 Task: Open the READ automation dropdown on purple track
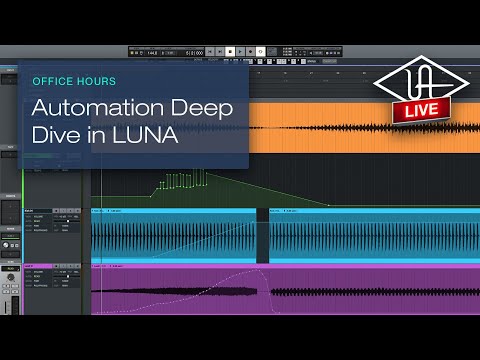point(38,277)
